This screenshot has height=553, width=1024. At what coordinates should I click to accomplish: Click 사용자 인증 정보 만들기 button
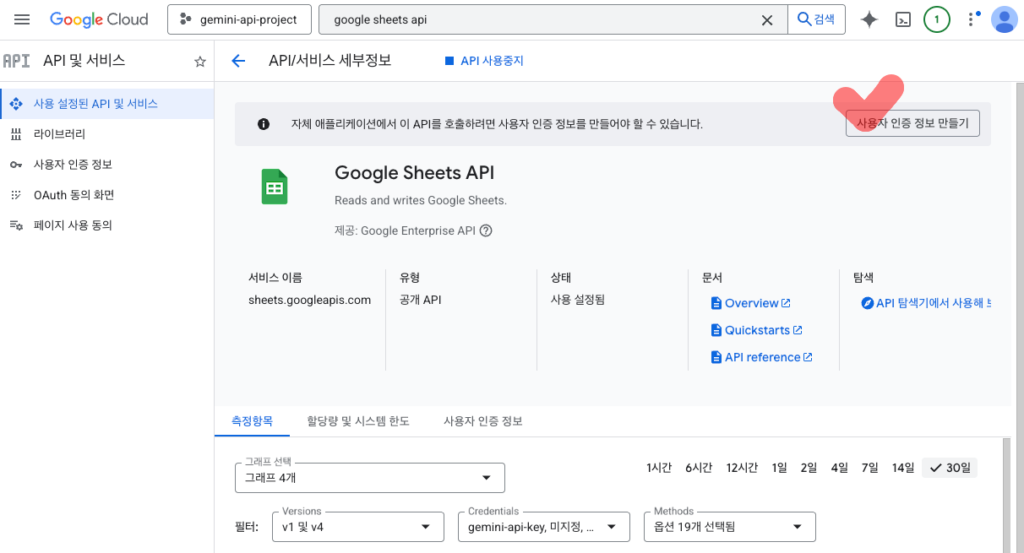click(912, 124)
